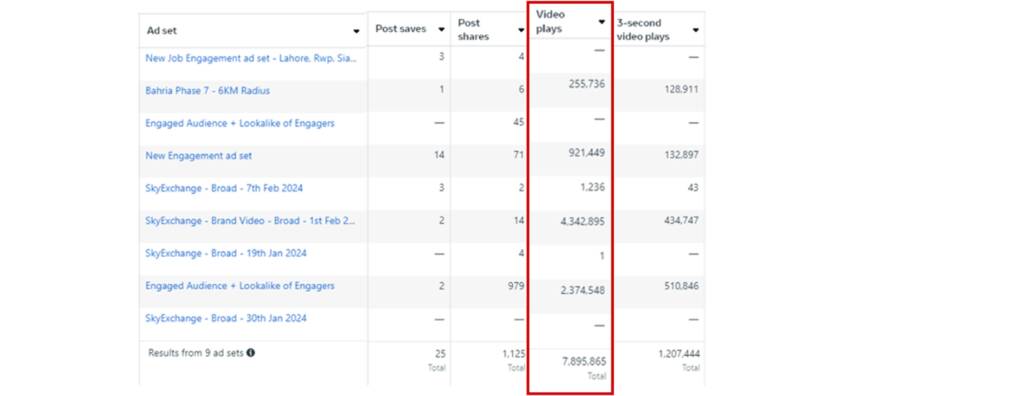
Task: Open the Video plays column dropdown arrow
Action: tap(601, 22)
